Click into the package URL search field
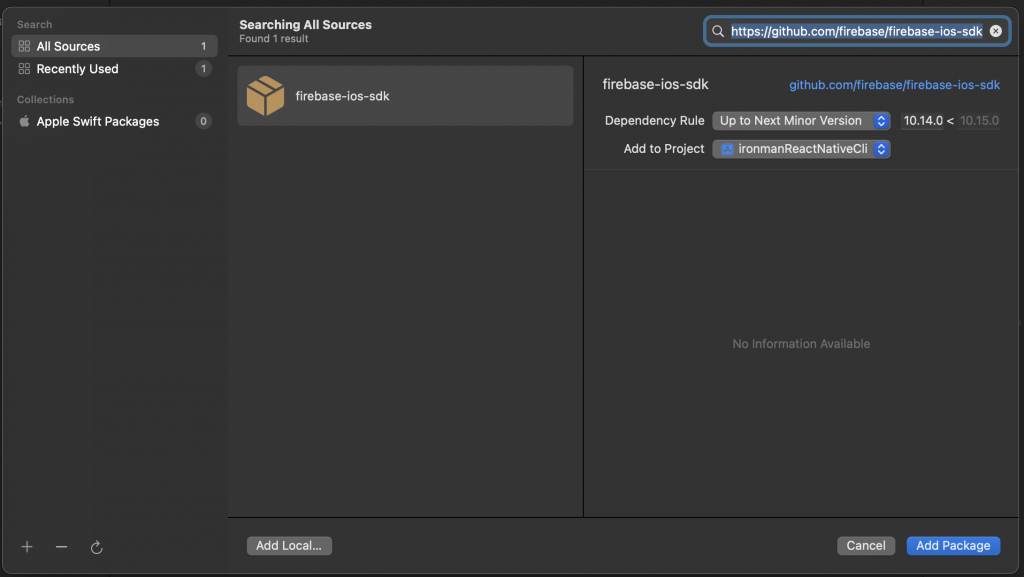Screen dimensions: 1024x577 pyautogui.click(x=856, y=31)
